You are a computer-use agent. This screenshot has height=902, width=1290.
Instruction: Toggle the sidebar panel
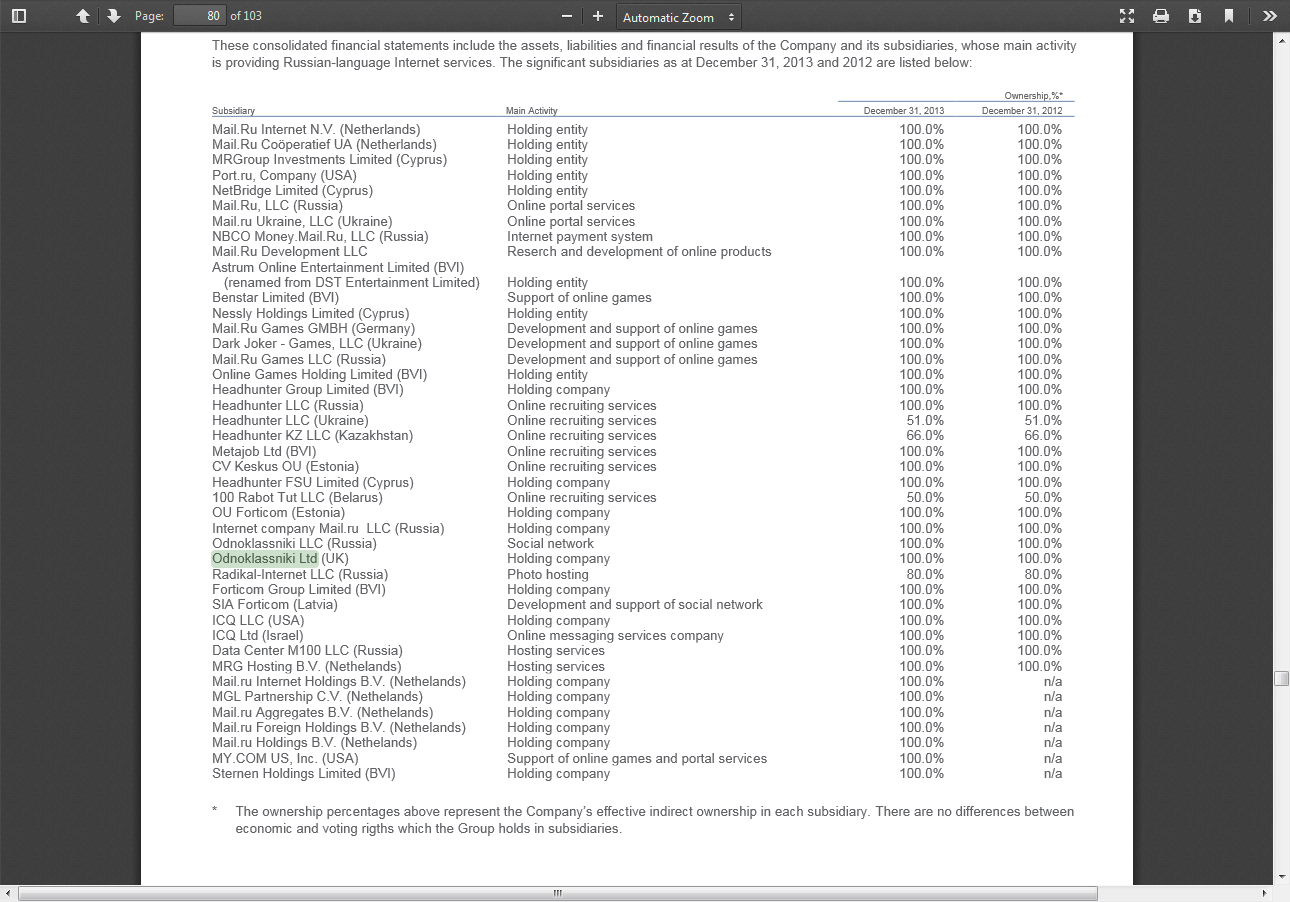point(19,16)
